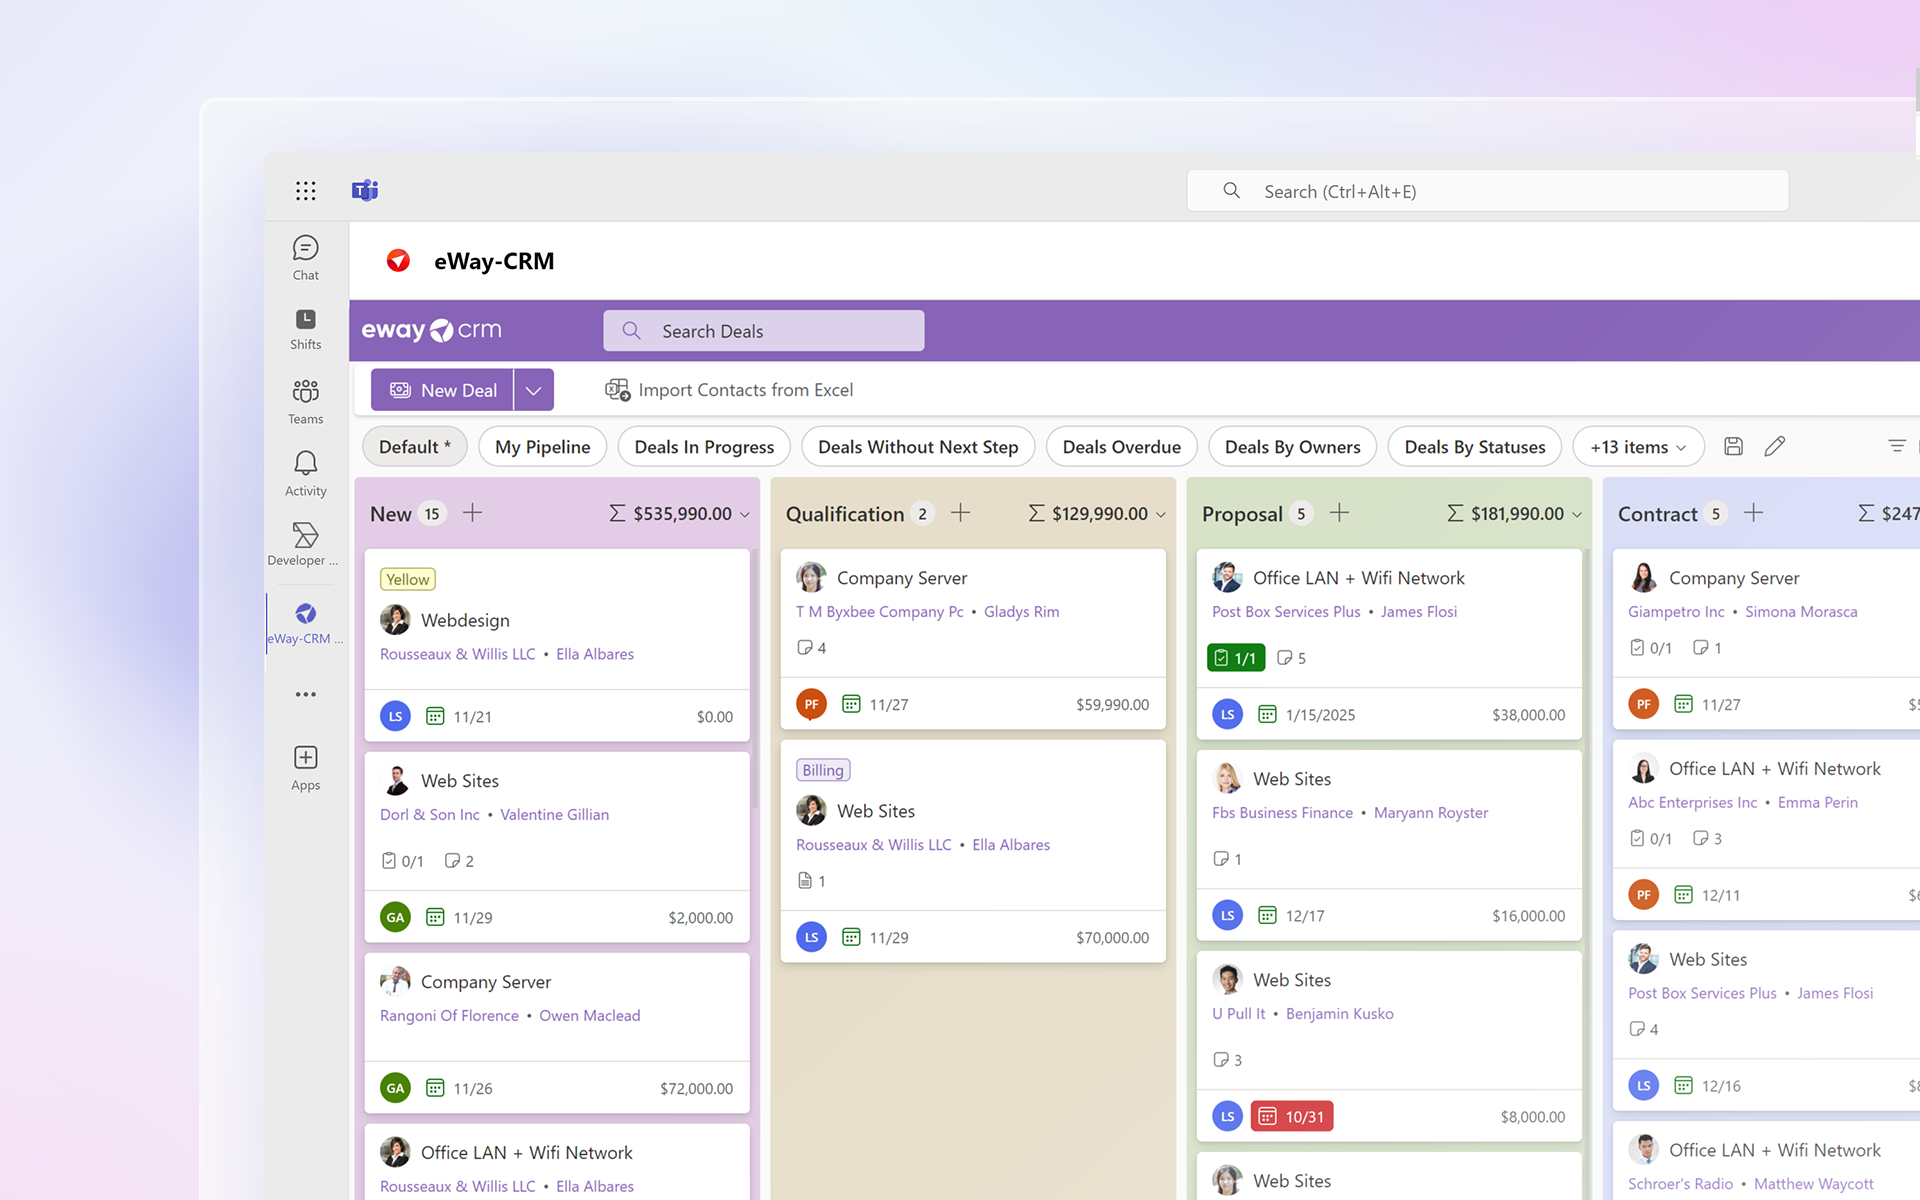The image size is (1920, 1200).
Task: Open the filter lines icon
Action: pyautogui.click(x=1897, y=446)
